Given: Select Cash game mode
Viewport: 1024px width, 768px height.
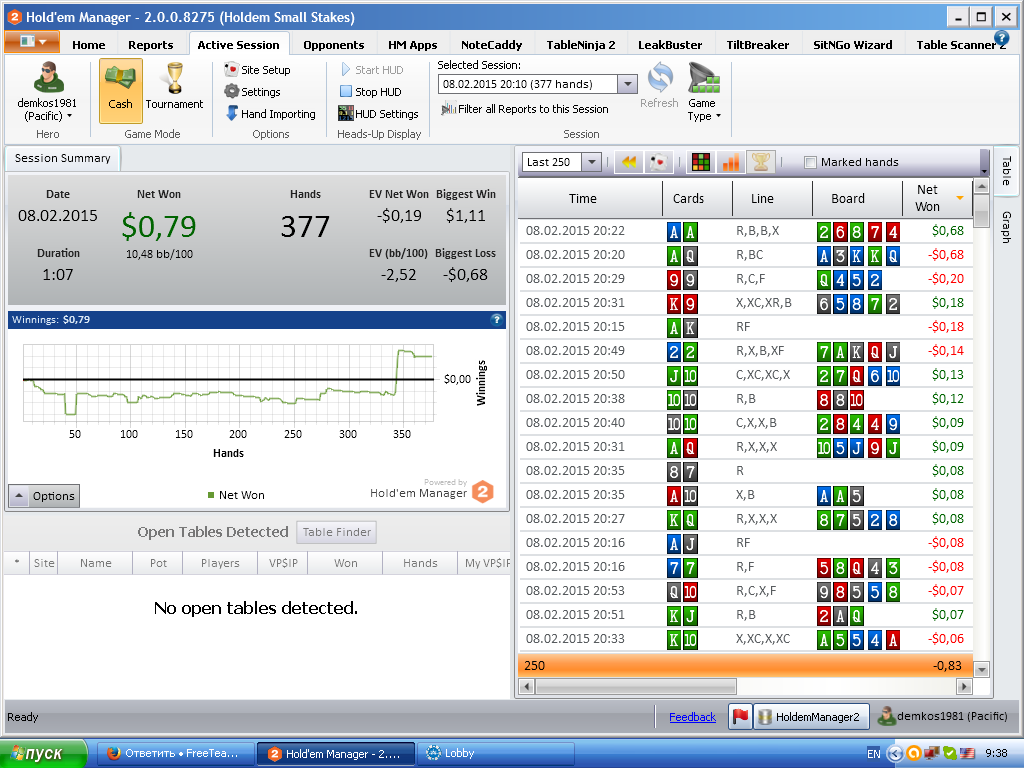Looking at the screenshot, I should click(120, 91).
